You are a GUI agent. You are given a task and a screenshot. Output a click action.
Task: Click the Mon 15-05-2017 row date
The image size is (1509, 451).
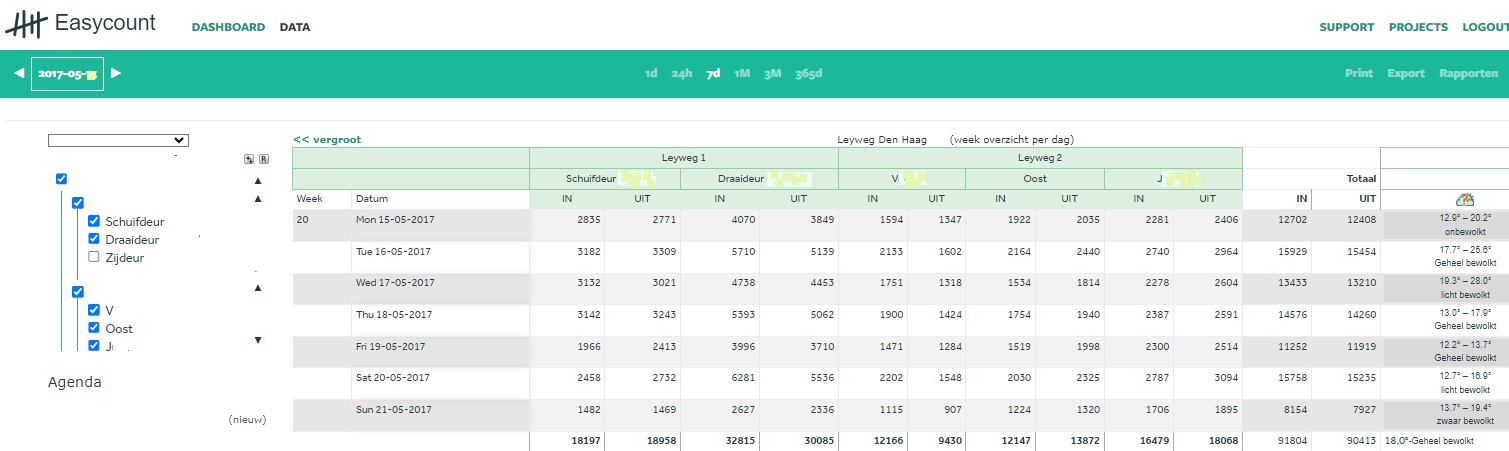[x=394, y=219]
